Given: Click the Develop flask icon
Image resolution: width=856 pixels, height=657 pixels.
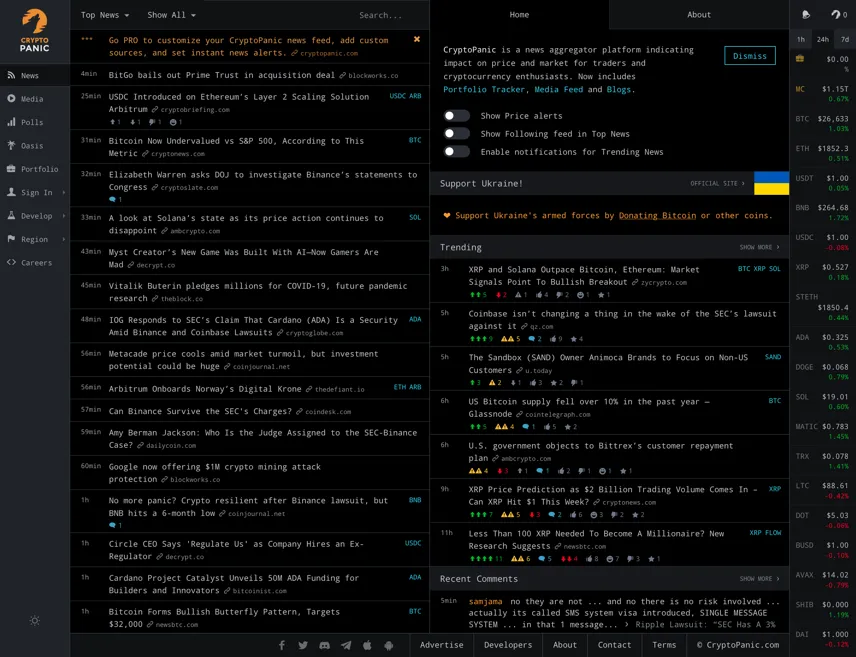Looking at the screenshot, I should point(11,215).
